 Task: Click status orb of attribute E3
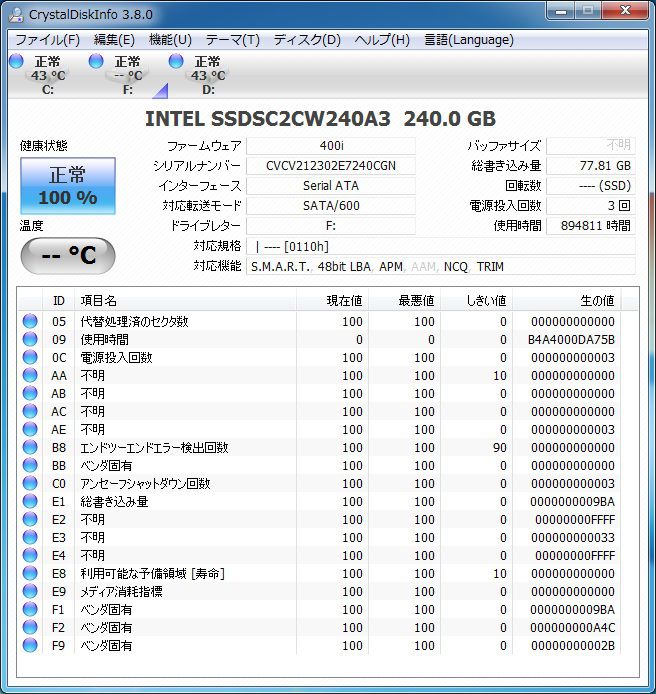point(30,537)
